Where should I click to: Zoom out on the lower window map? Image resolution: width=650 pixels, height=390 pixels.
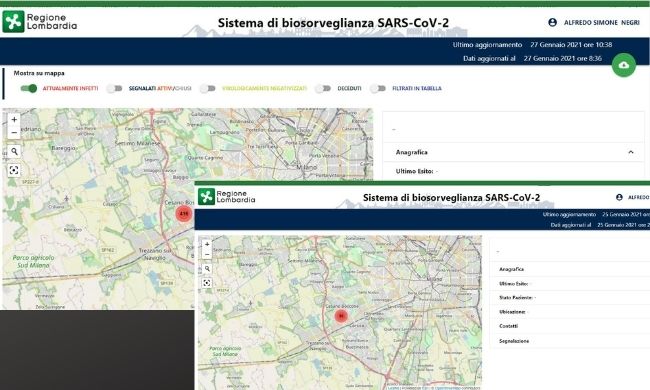pyautogui.click(x=207, y=254)
